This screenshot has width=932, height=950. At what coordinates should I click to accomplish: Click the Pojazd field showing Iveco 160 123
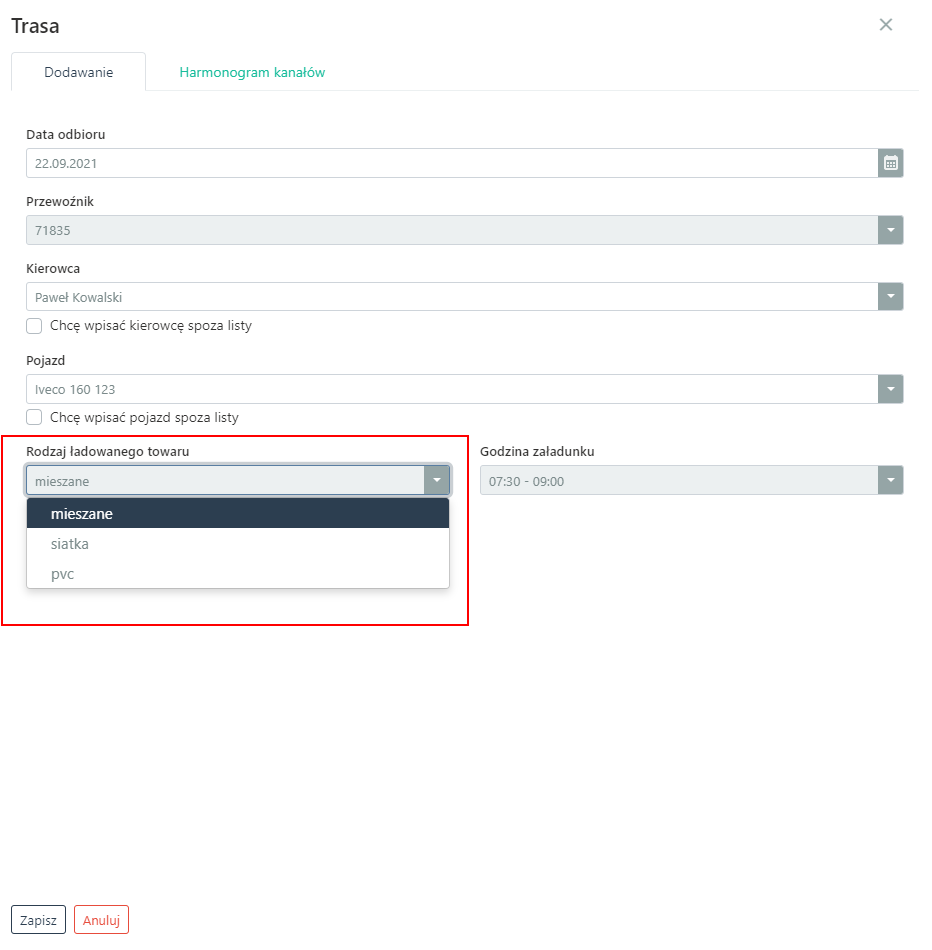pos(450,389)
